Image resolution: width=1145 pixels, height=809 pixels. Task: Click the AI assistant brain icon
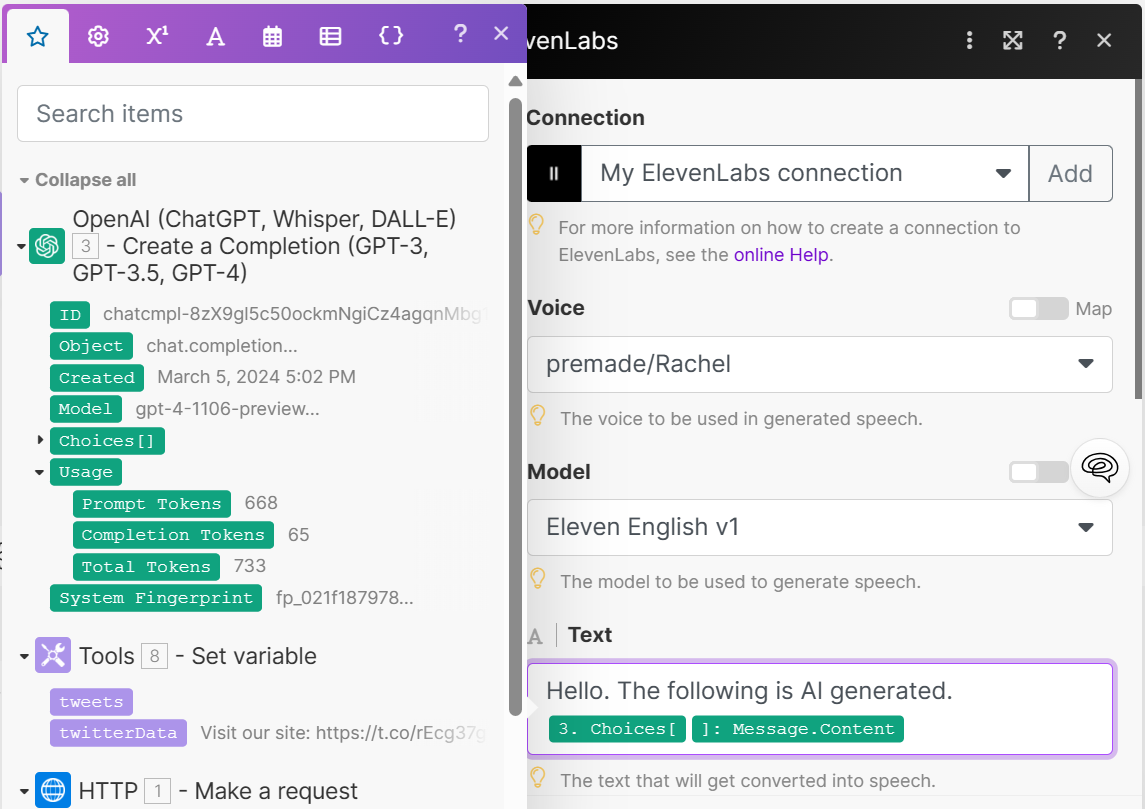pyautogui.click(x=1100, y=467)
